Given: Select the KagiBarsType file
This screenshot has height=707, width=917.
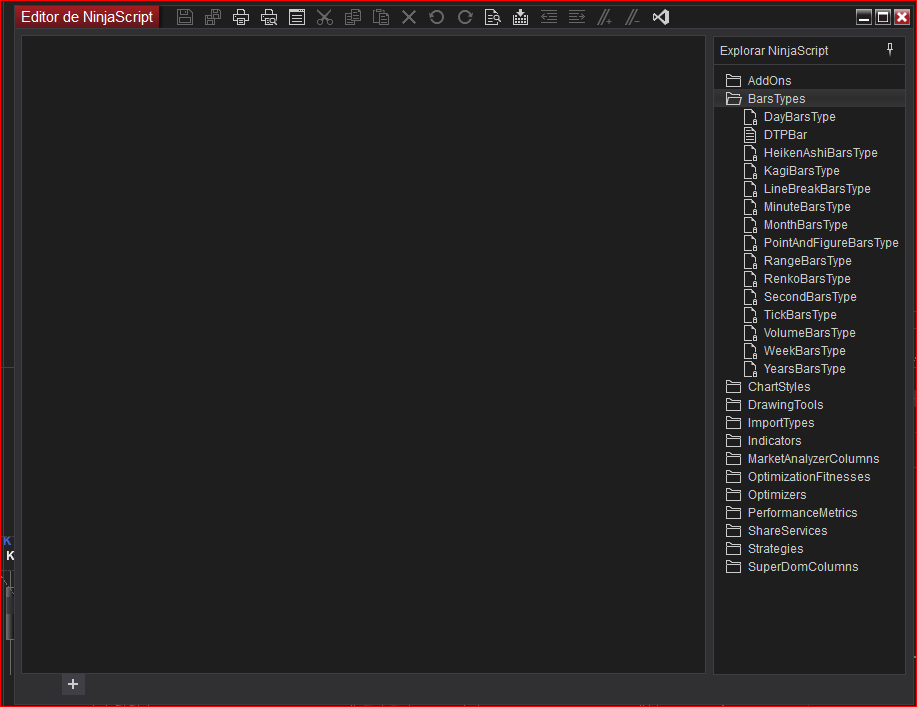Looking at the screenshot, I should point(792,171).
